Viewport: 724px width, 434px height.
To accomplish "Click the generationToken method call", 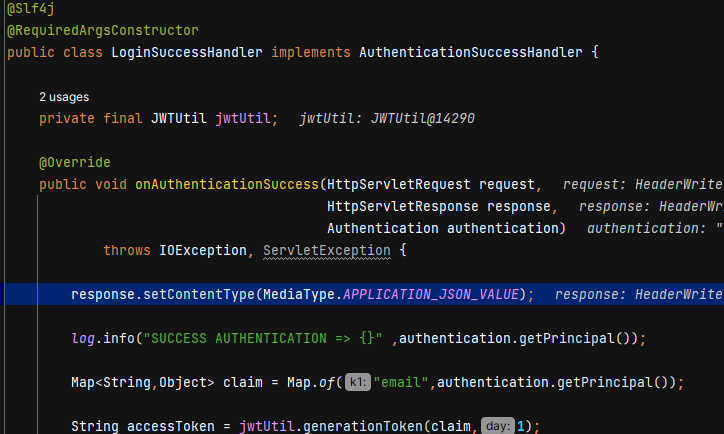I will [362, 426].
